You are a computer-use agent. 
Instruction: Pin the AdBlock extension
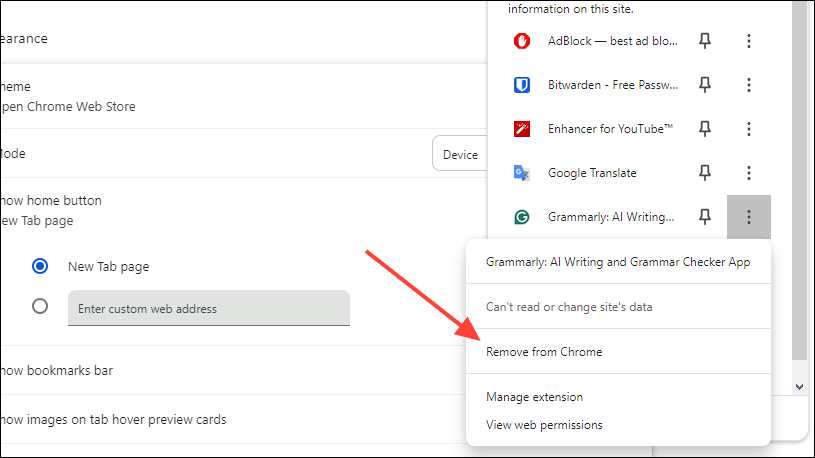pyautogui.click(x=705, y=41)
